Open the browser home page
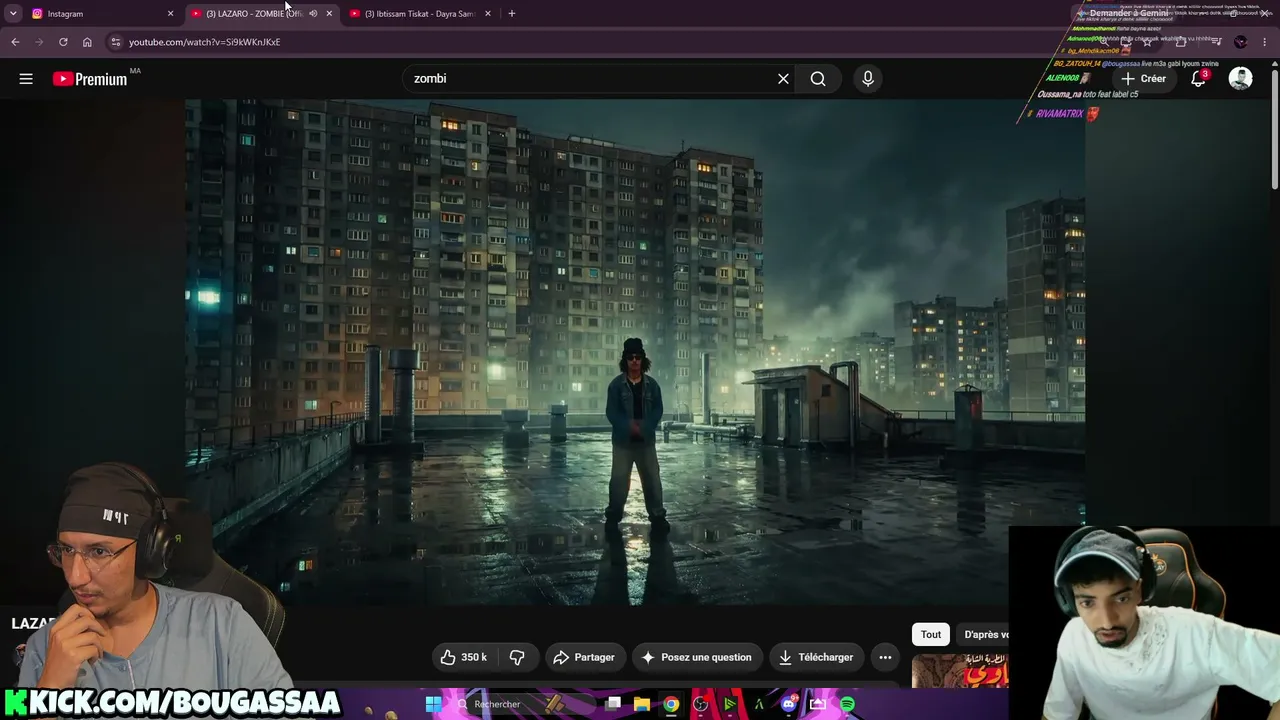Screen dimensions: 1280x720 coord(87,42)
